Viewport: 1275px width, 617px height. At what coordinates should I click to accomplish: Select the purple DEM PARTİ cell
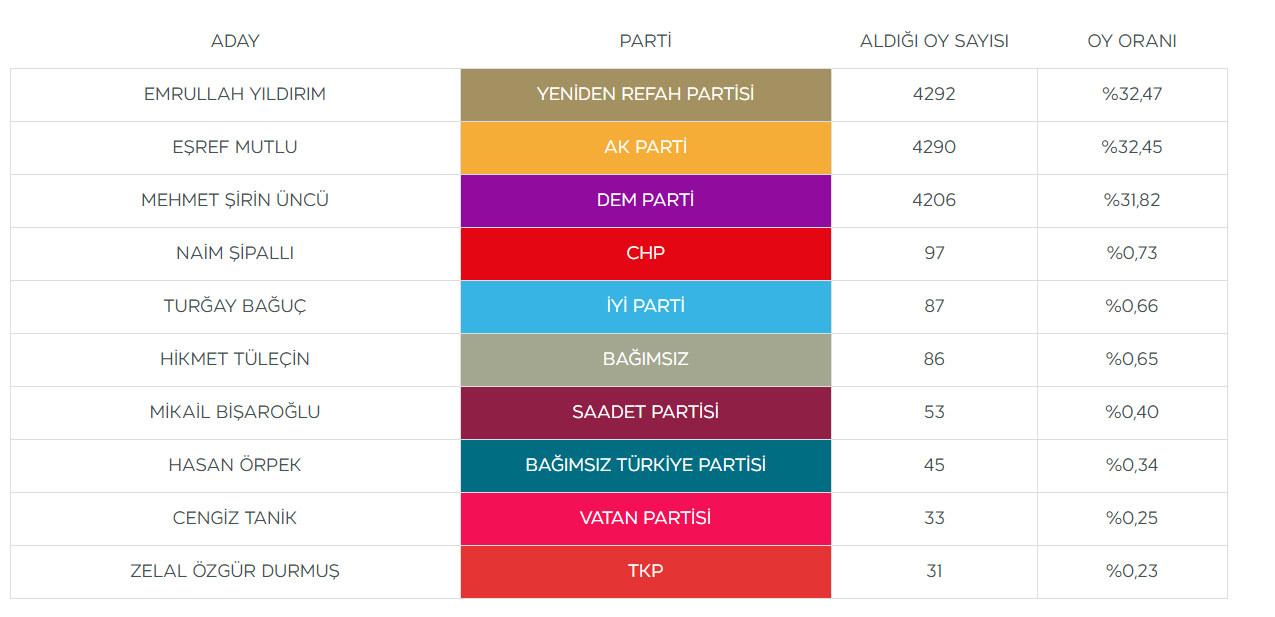click(x=645, y=200)
